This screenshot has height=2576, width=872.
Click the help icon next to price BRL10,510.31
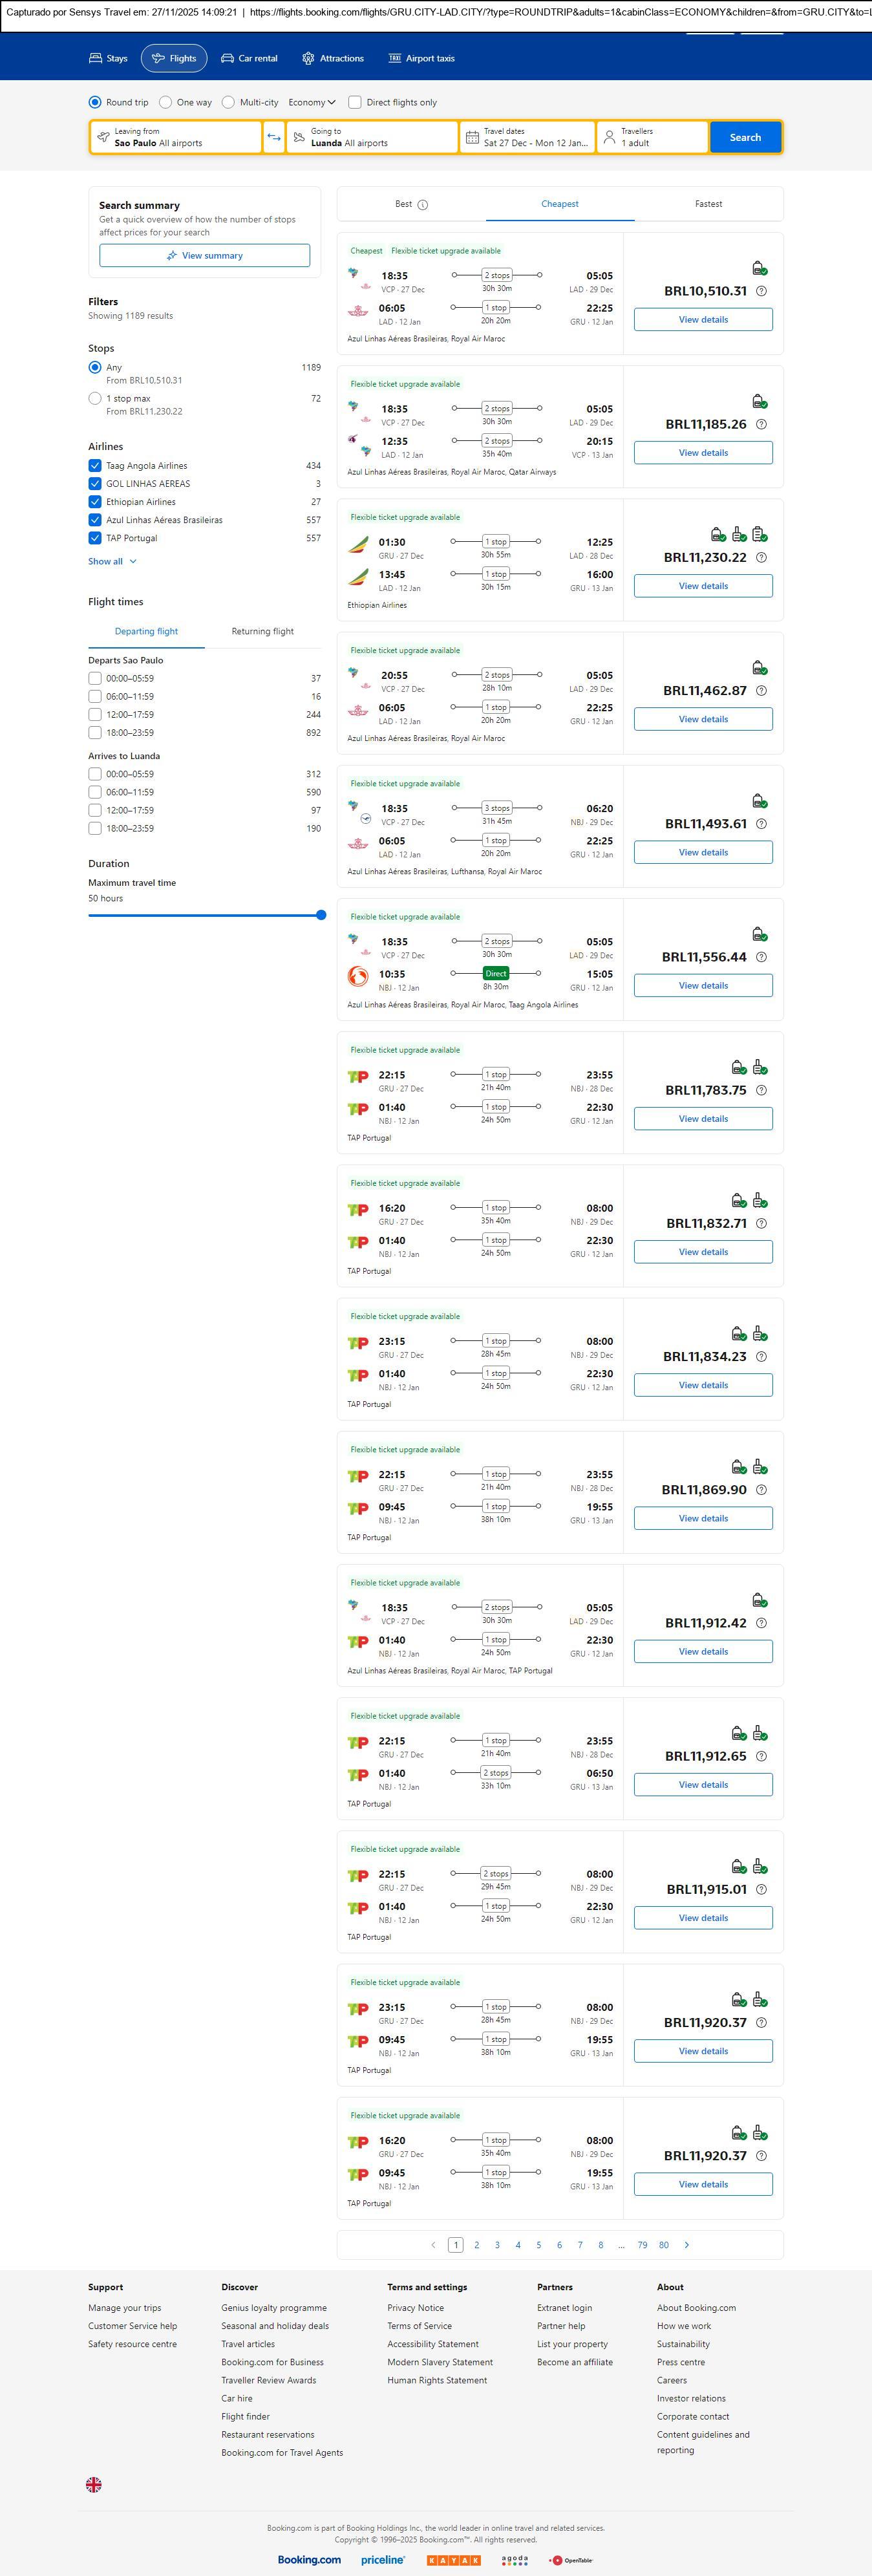pos(761,291)
